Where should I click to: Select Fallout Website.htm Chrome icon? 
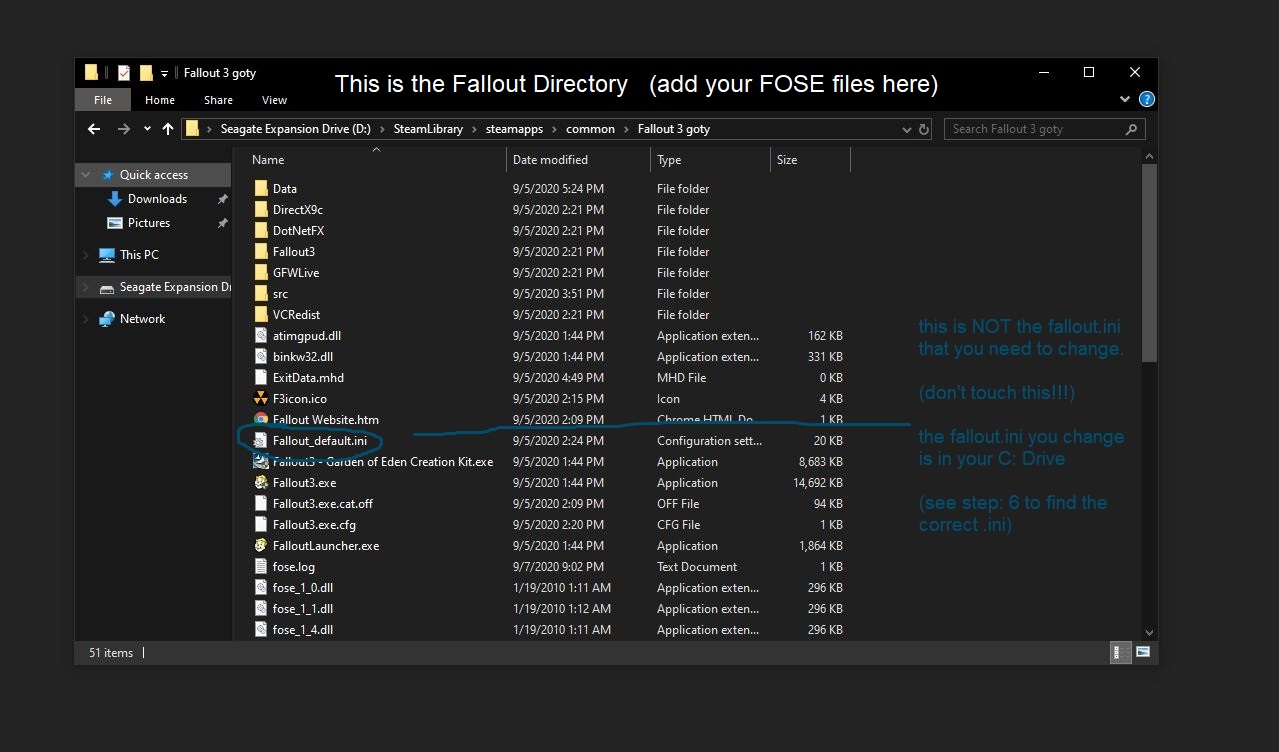point(261,419)
